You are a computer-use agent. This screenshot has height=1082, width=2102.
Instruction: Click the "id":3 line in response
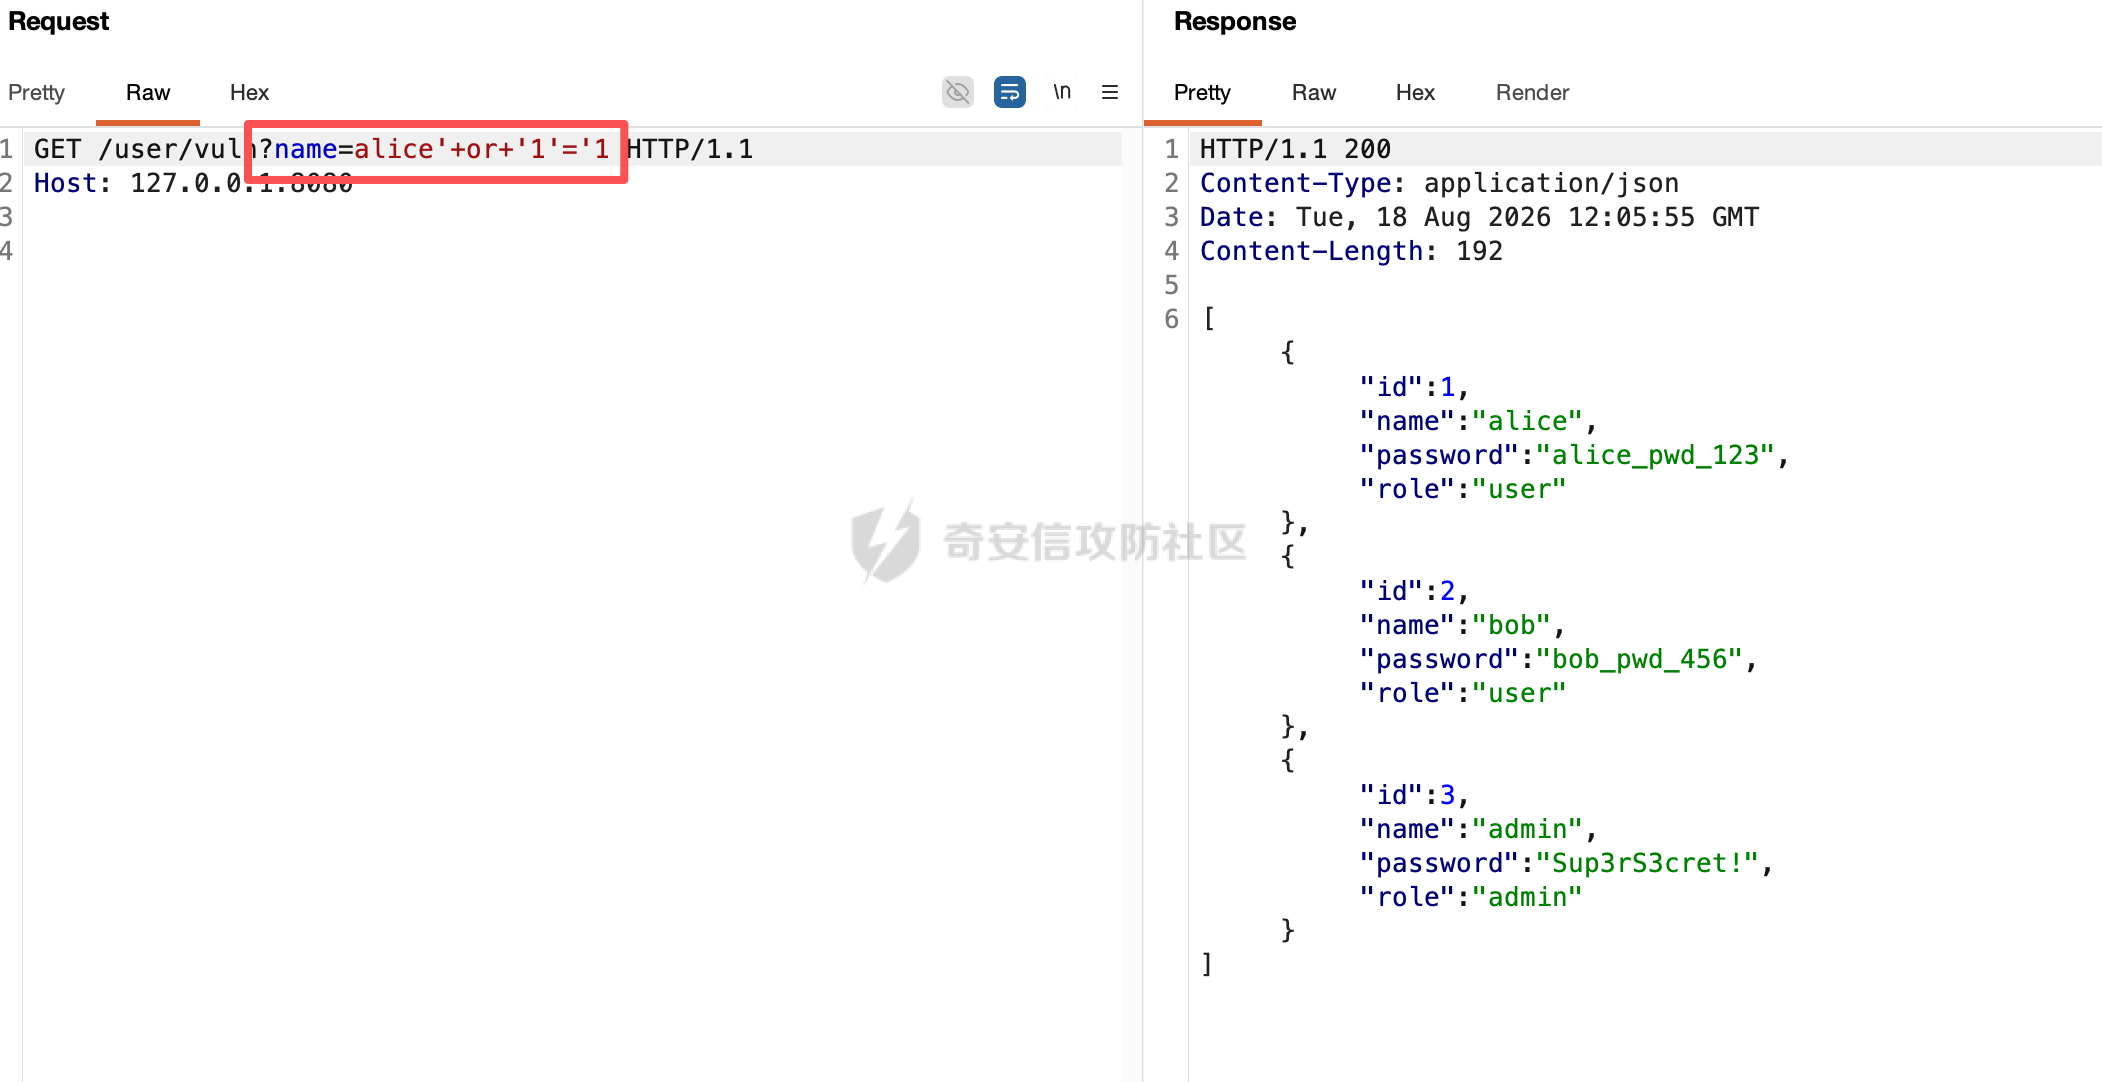pos(1414,795)
